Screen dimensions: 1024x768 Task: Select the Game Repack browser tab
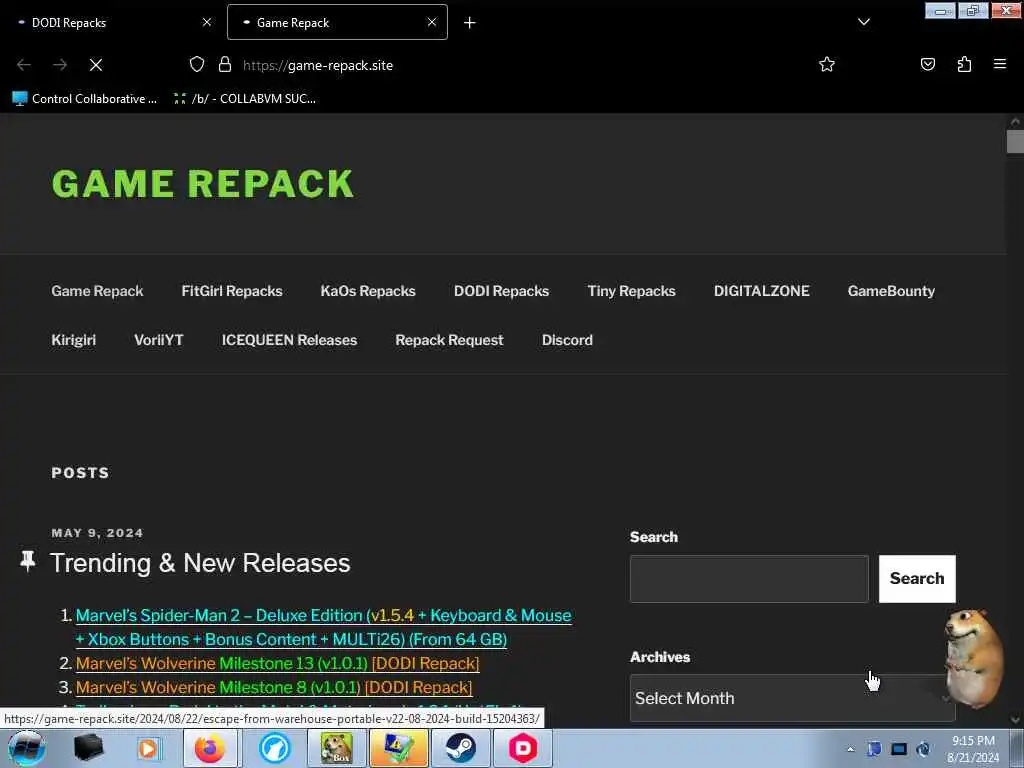337,22
